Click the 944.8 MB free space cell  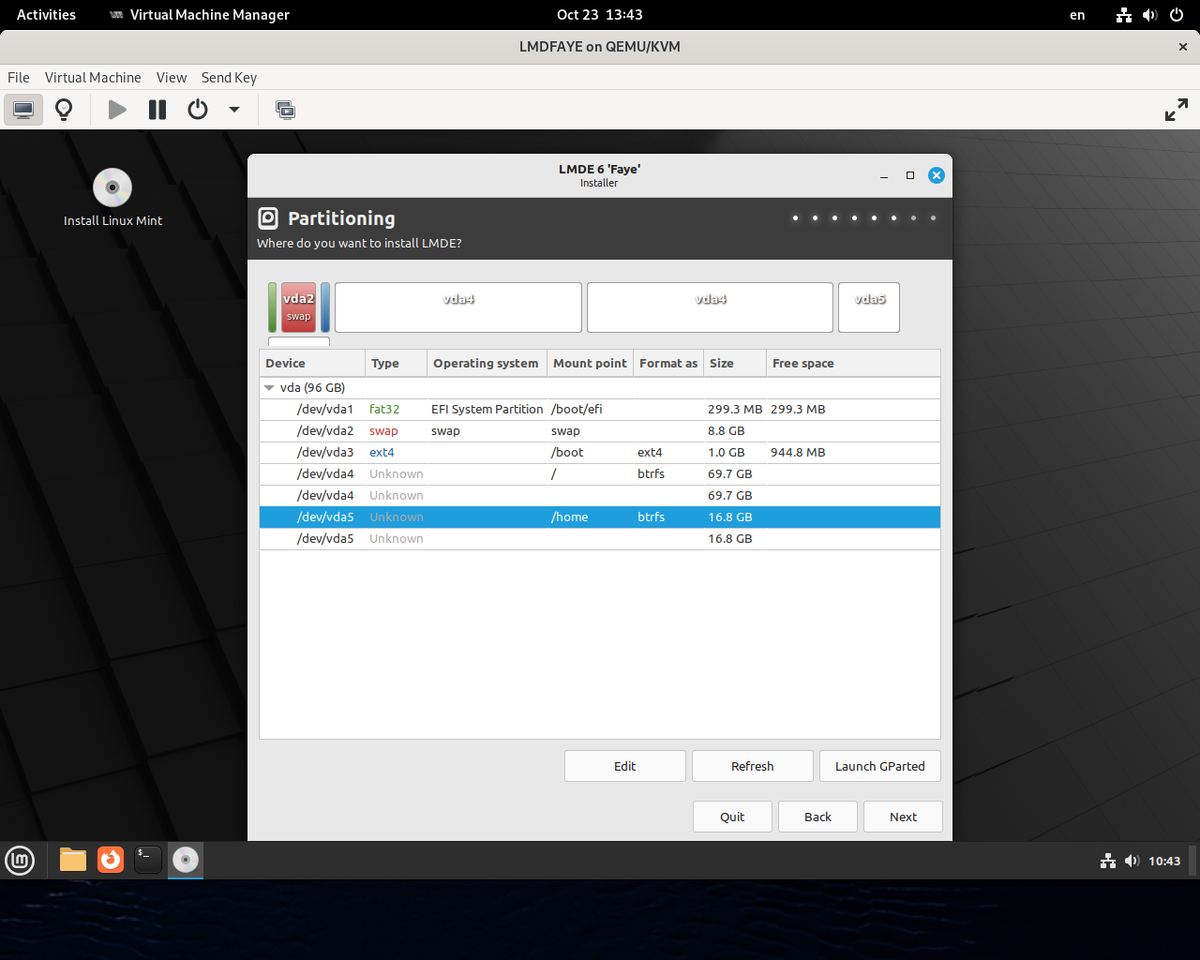[798, 452]
